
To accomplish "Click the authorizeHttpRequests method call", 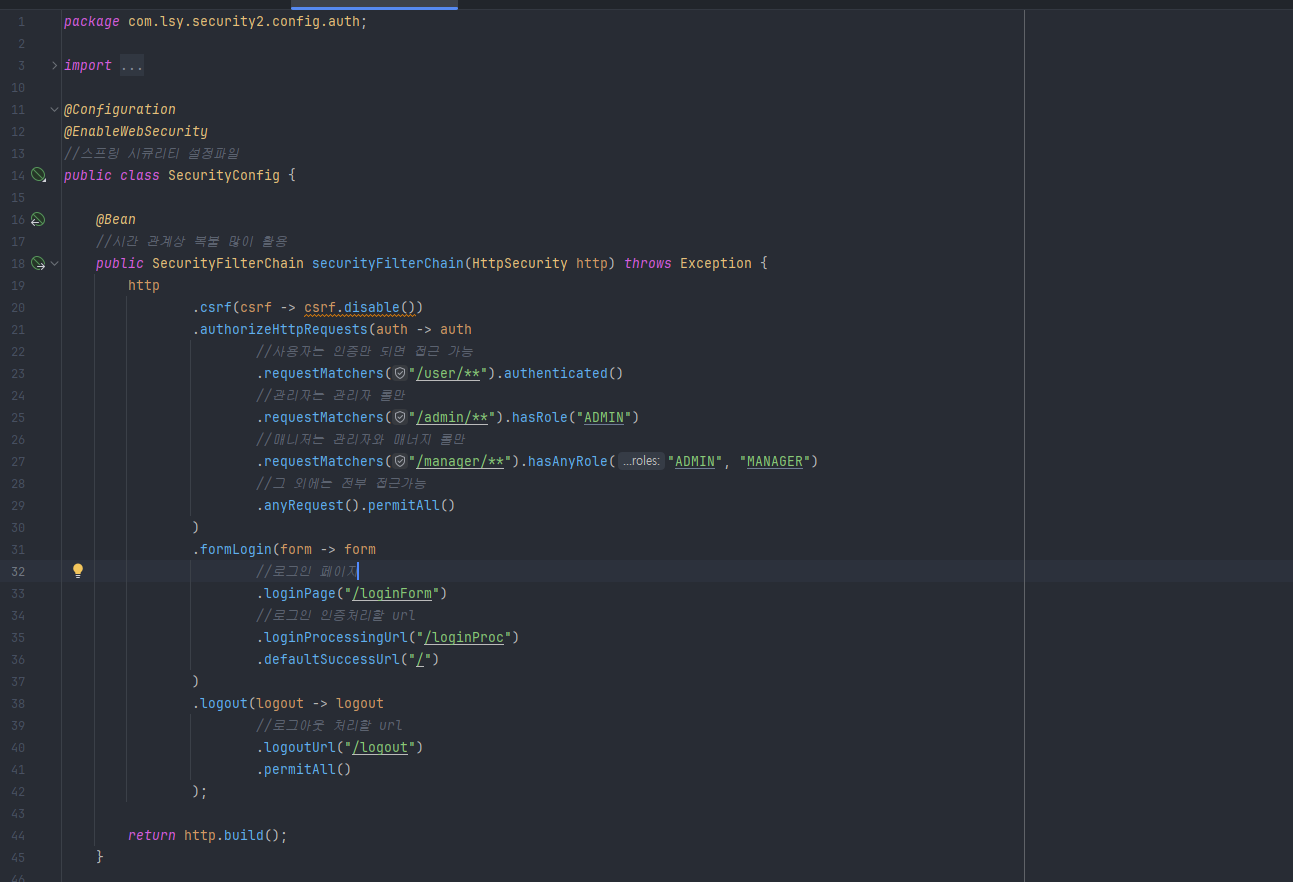I will click(x=284, y=329).
